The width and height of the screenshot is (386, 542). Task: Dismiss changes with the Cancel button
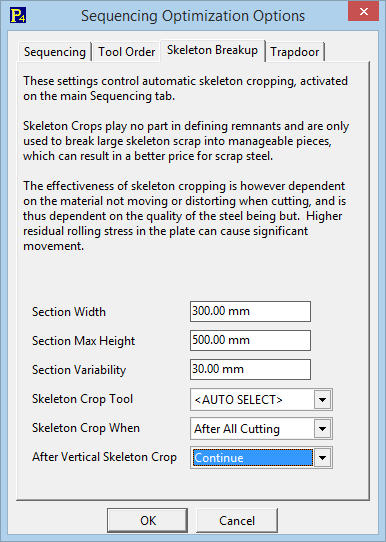pyautogui.click(x=237, y=520)
